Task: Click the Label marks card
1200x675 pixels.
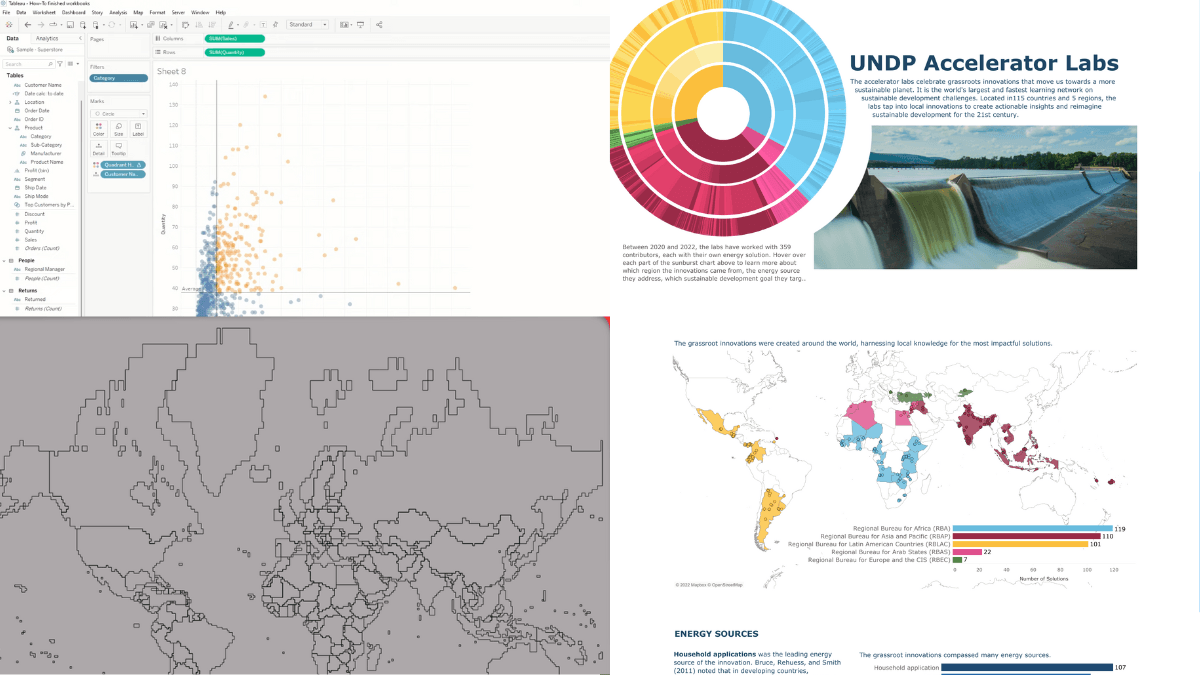Action: click(x=138, y=129)
